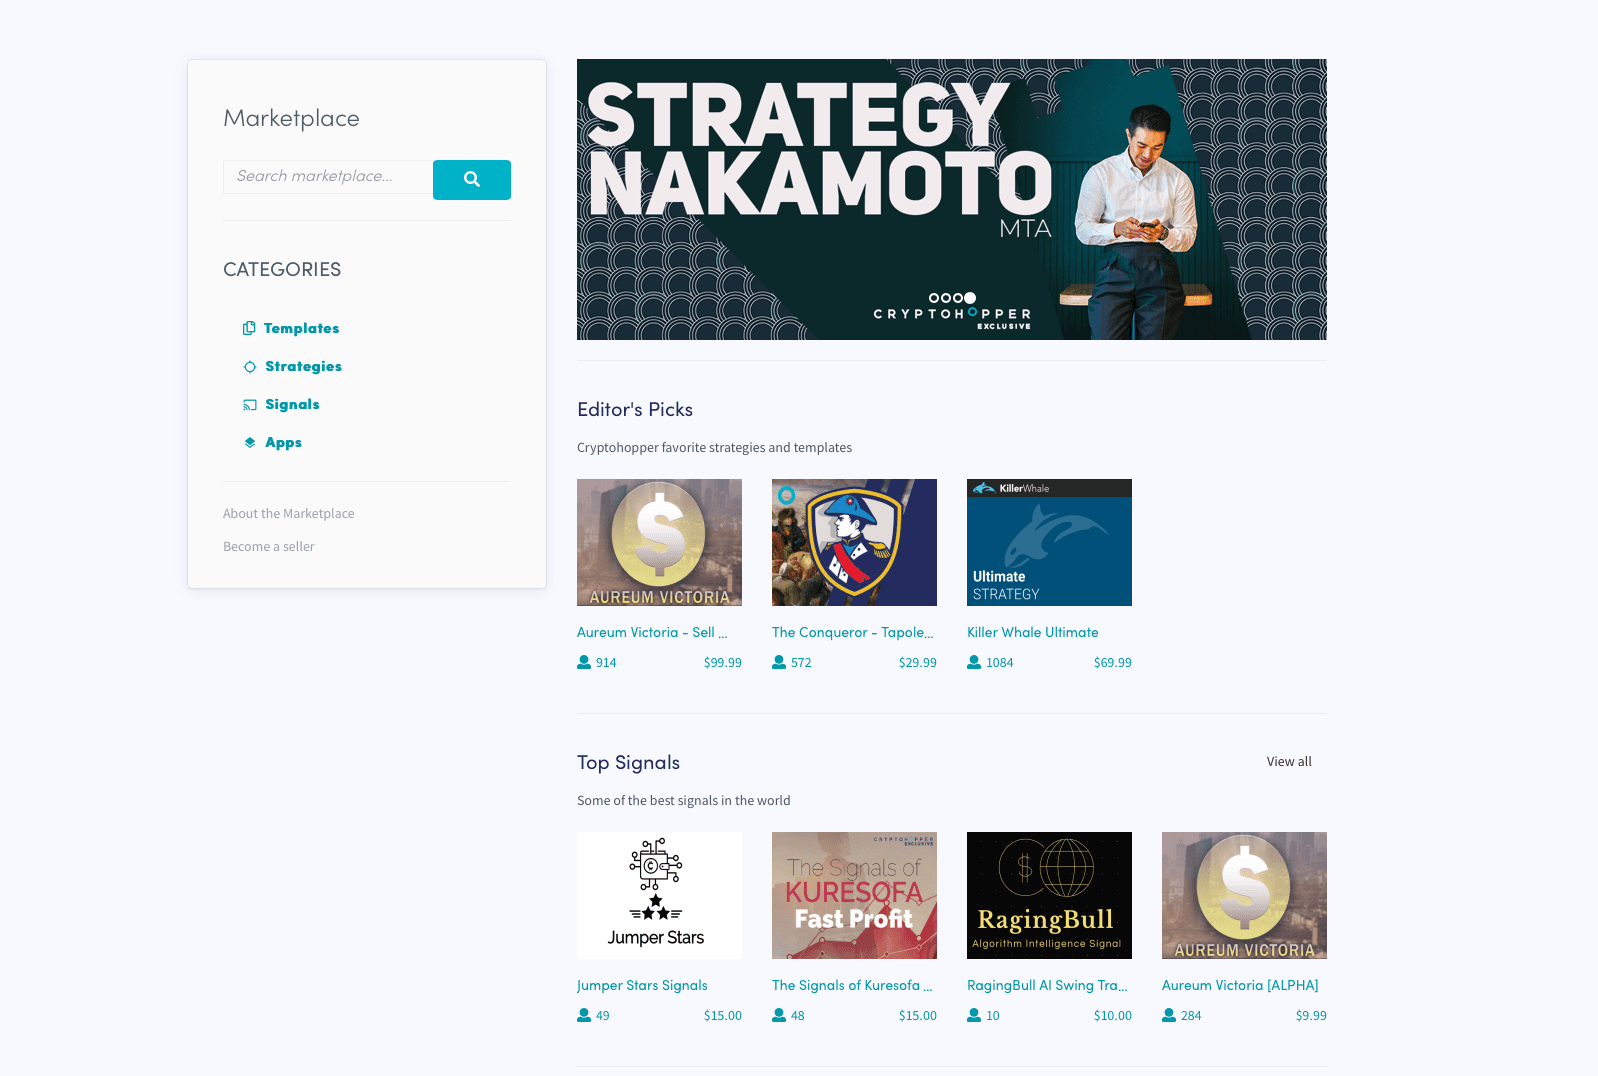
Task: Open the Apps category
Action: (283, 443)
